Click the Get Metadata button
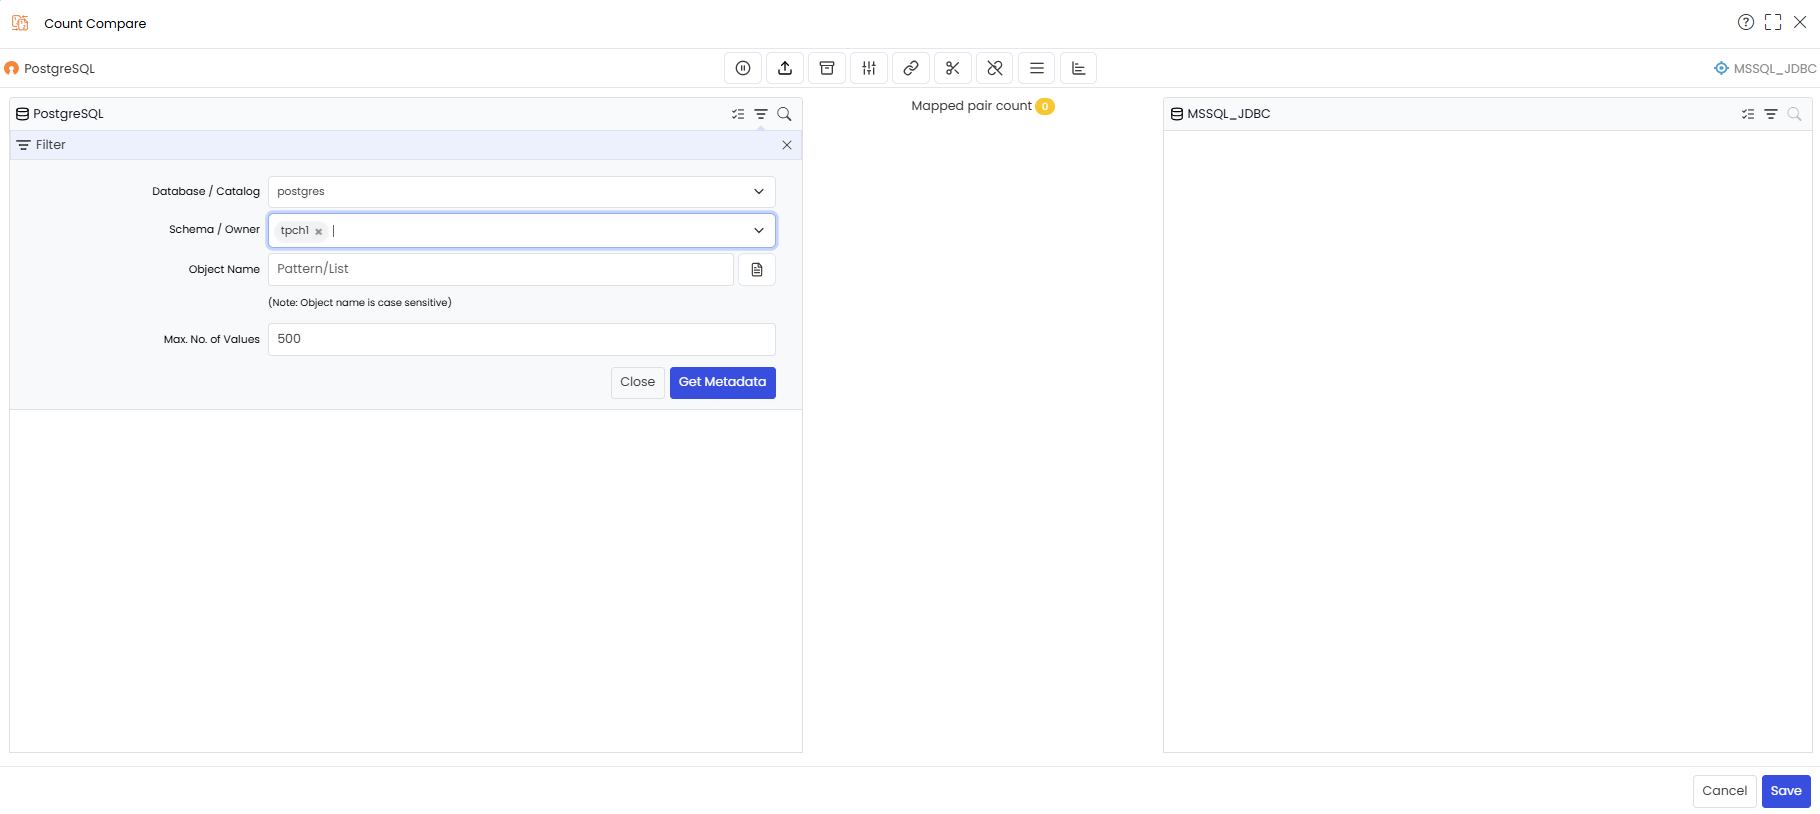 tap(723, 382)
